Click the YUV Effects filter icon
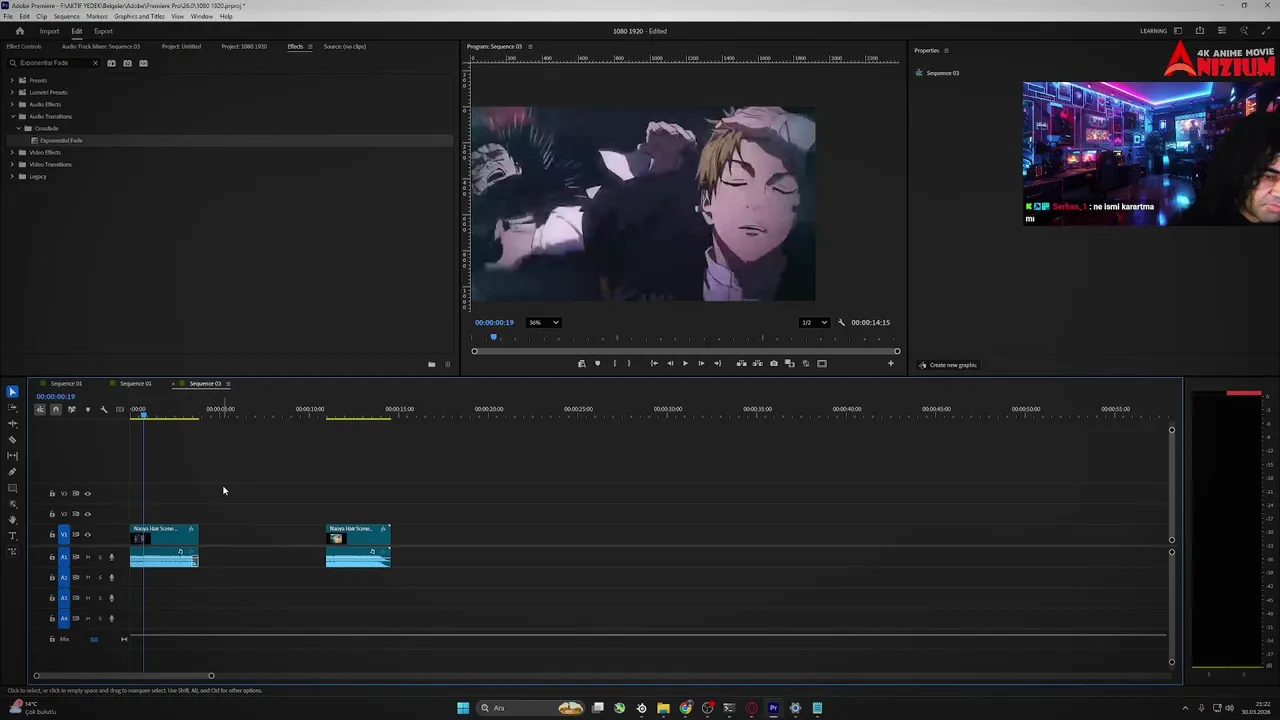This screenshot has width=1280, height=720. [x=143, y=63]
